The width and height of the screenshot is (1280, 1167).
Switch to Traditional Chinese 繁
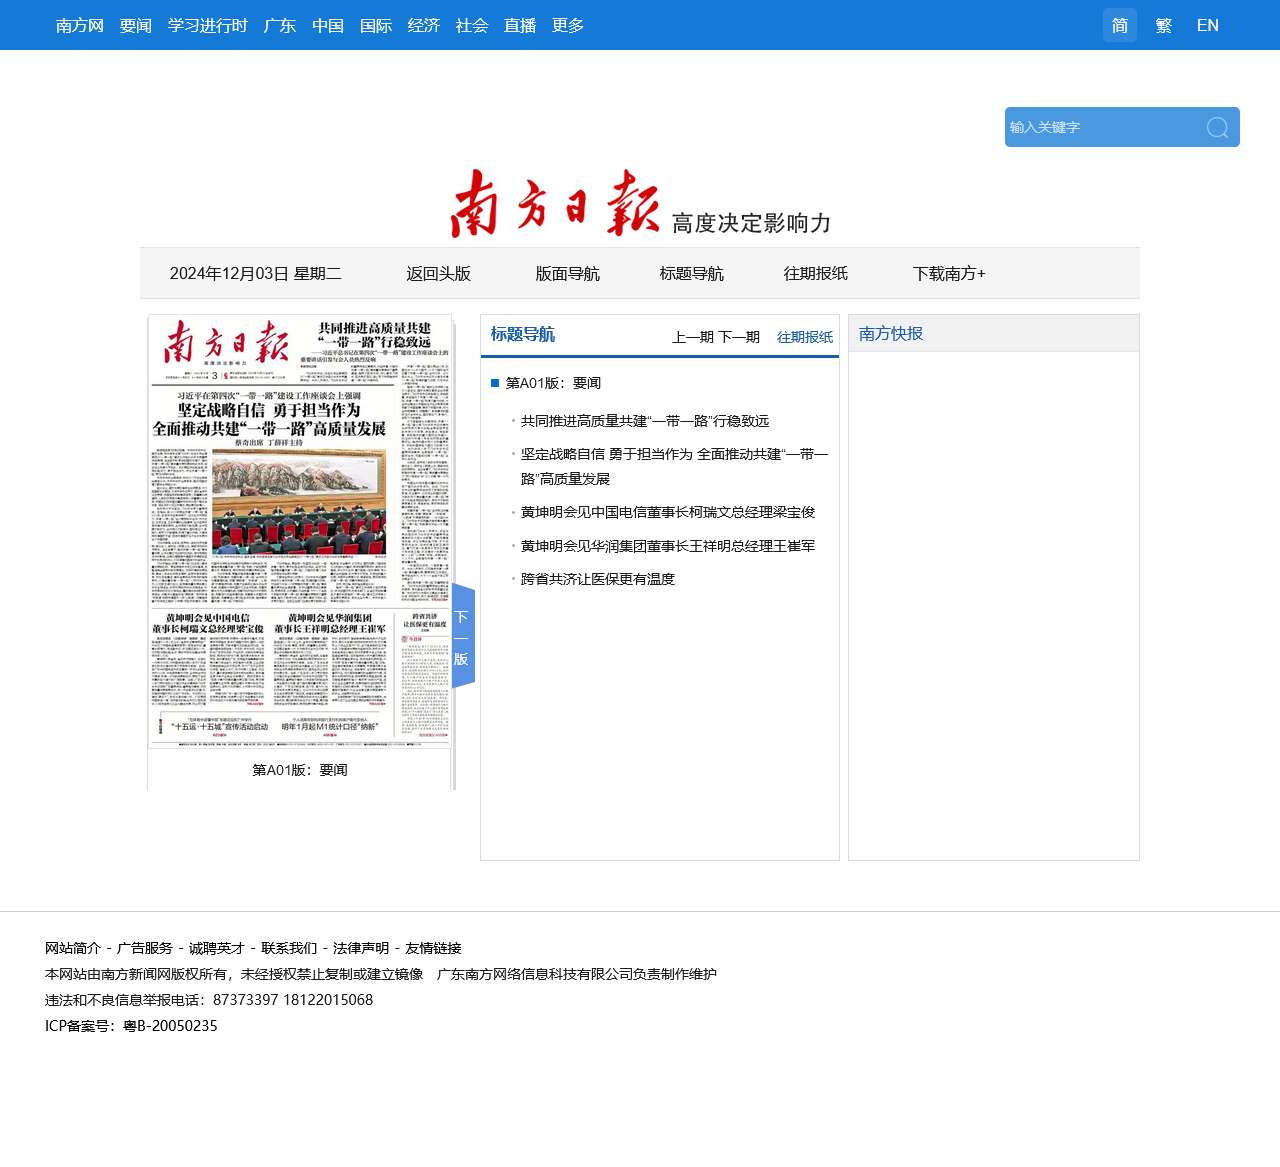click(x=1164, y=25)
